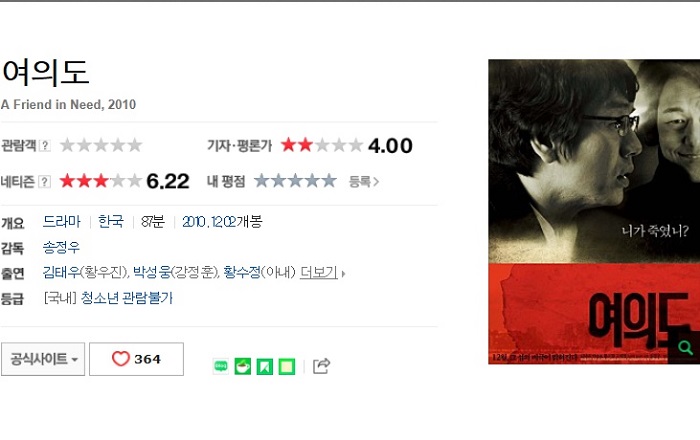Share via the green speech bubble icon
700x440 pixels.
click(x=221, y=366)
